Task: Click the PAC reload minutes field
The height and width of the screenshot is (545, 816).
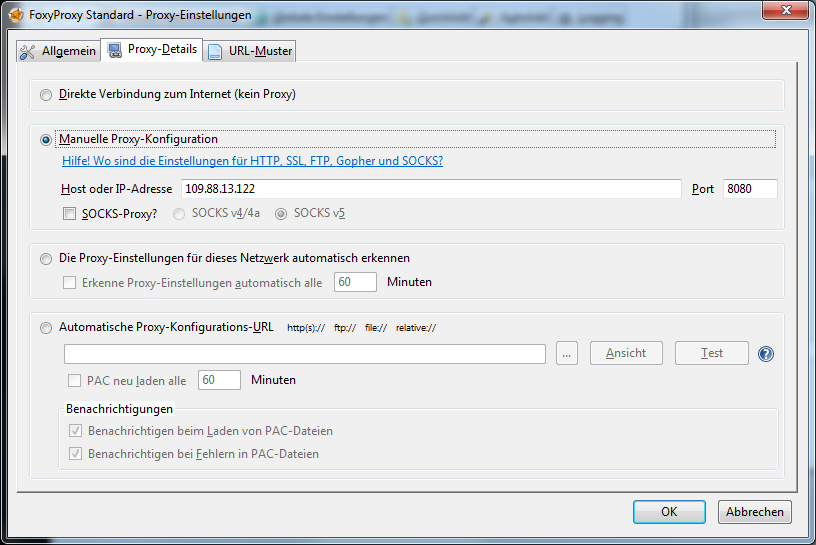Action: pos(219,380)
